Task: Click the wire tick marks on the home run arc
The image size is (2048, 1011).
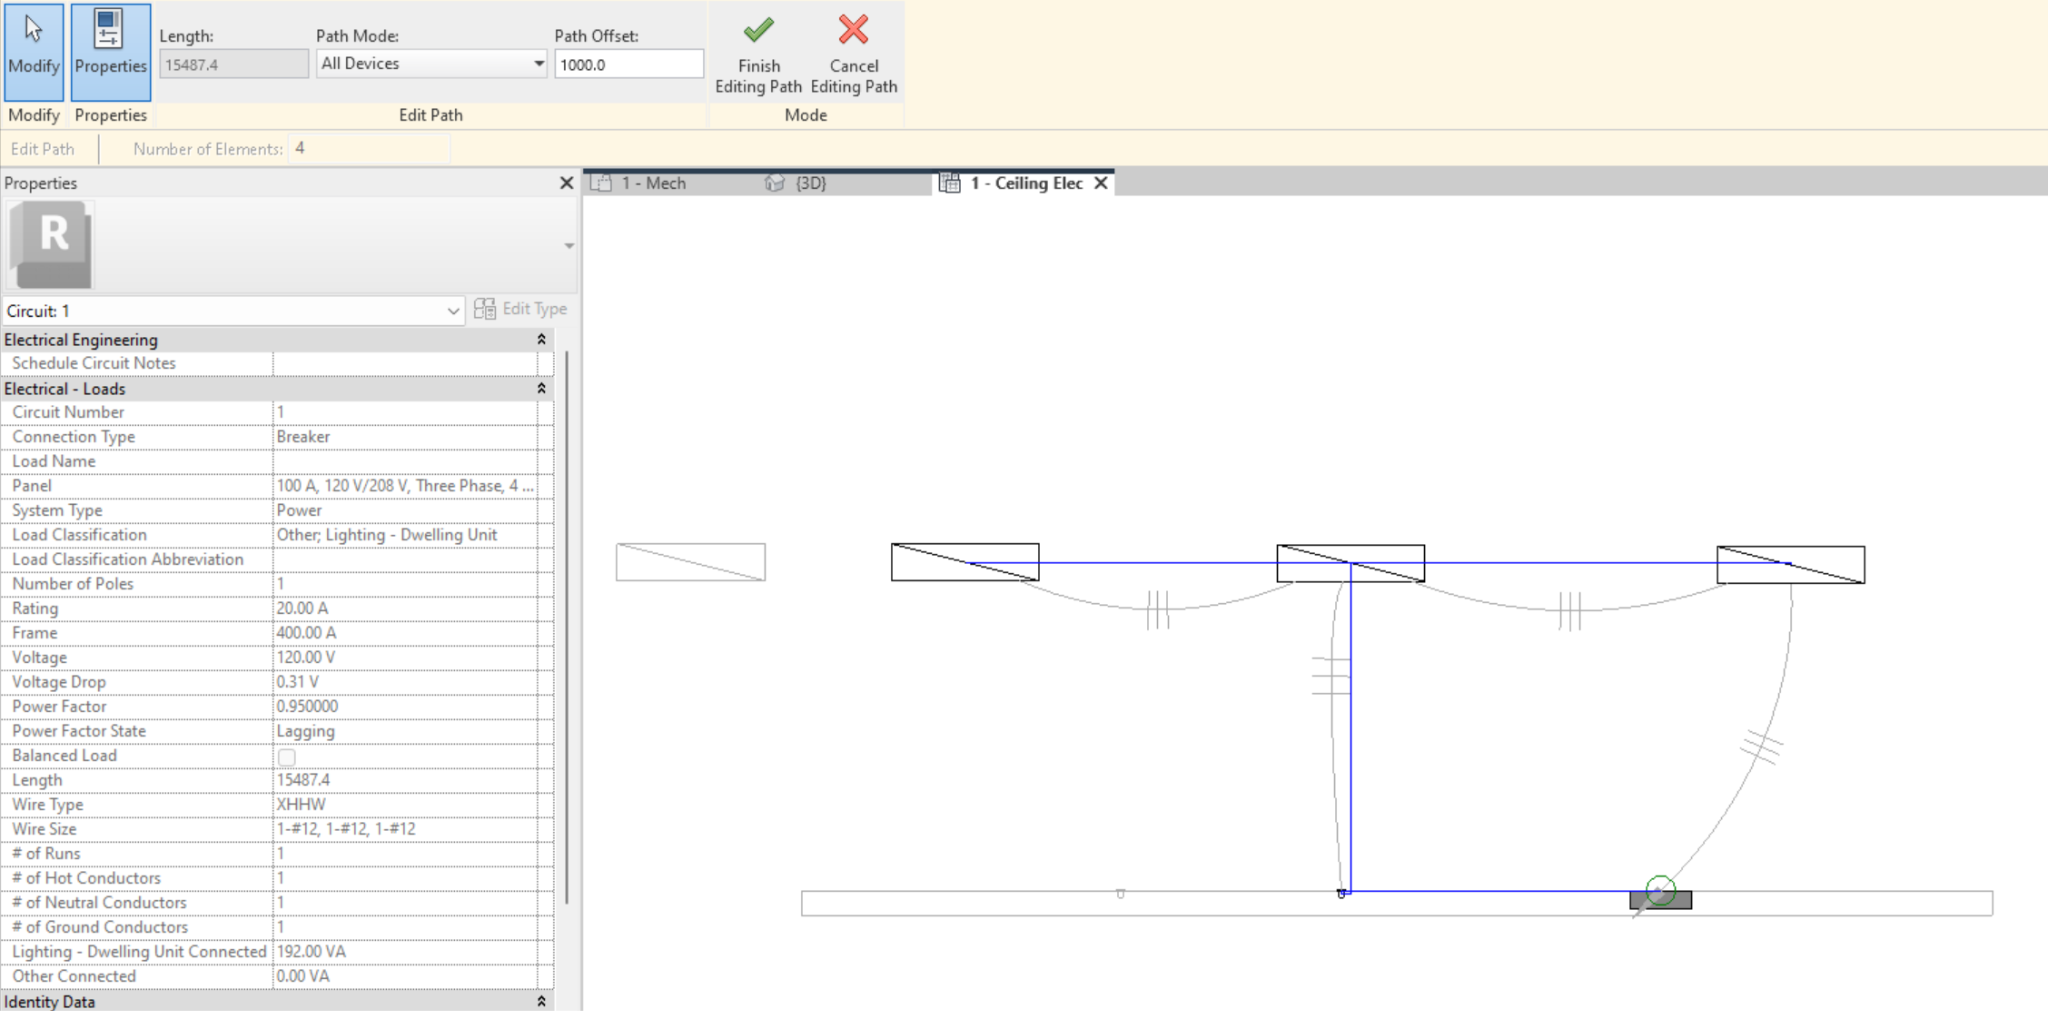Action: pyautogui.click(x=1762, y=747)
